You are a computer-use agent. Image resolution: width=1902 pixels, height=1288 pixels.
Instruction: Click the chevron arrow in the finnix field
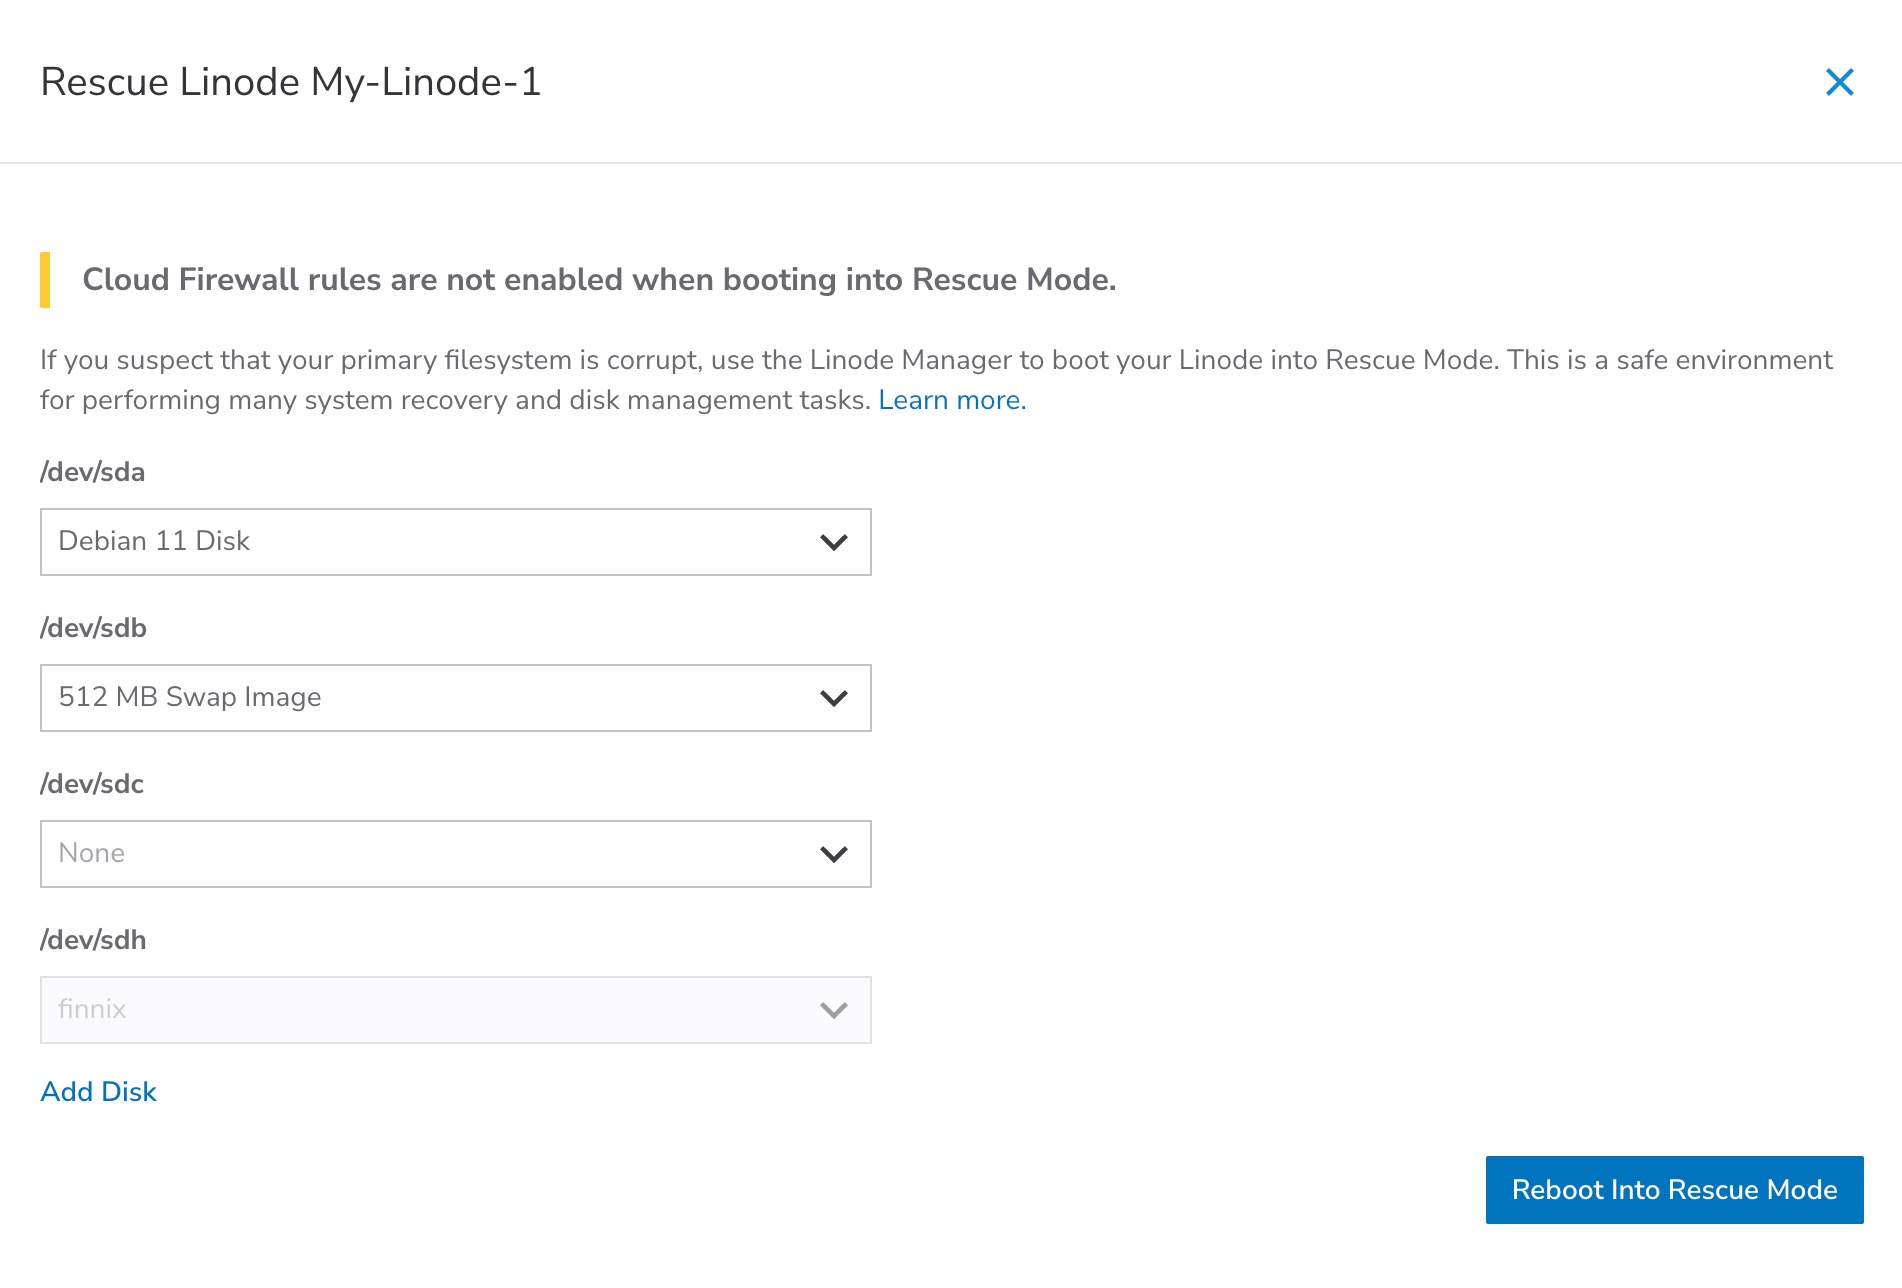(833, 1010)
